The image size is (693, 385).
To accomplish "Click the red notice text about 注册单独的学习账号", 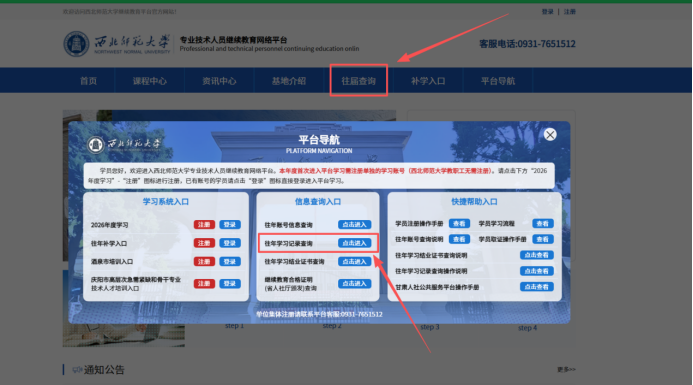I will tap(385, 171).
